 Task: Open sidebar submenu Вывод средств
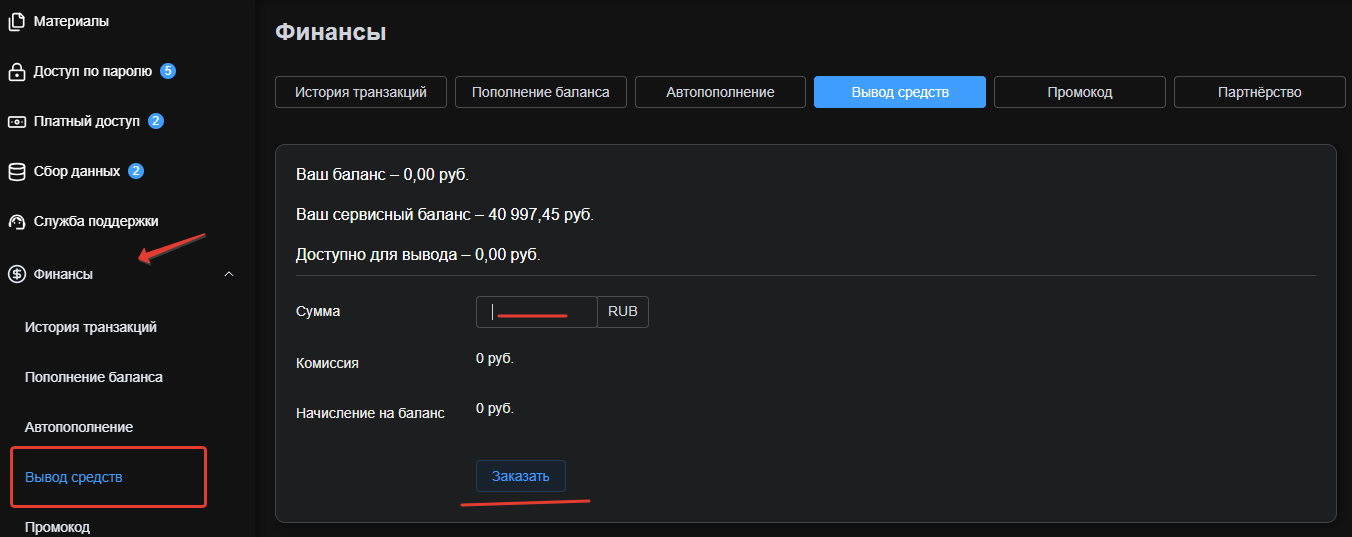pos(74,477)
